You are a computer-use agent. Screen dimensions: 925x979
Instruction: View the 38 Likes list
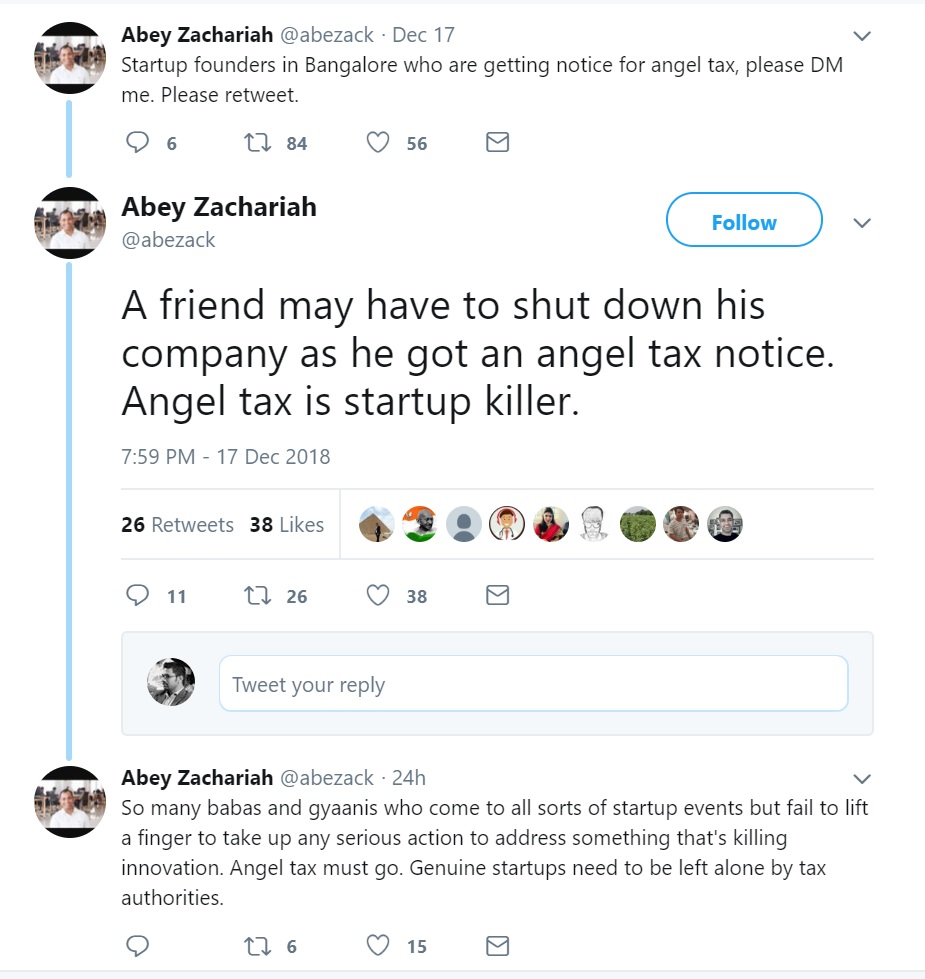[287, 525]
